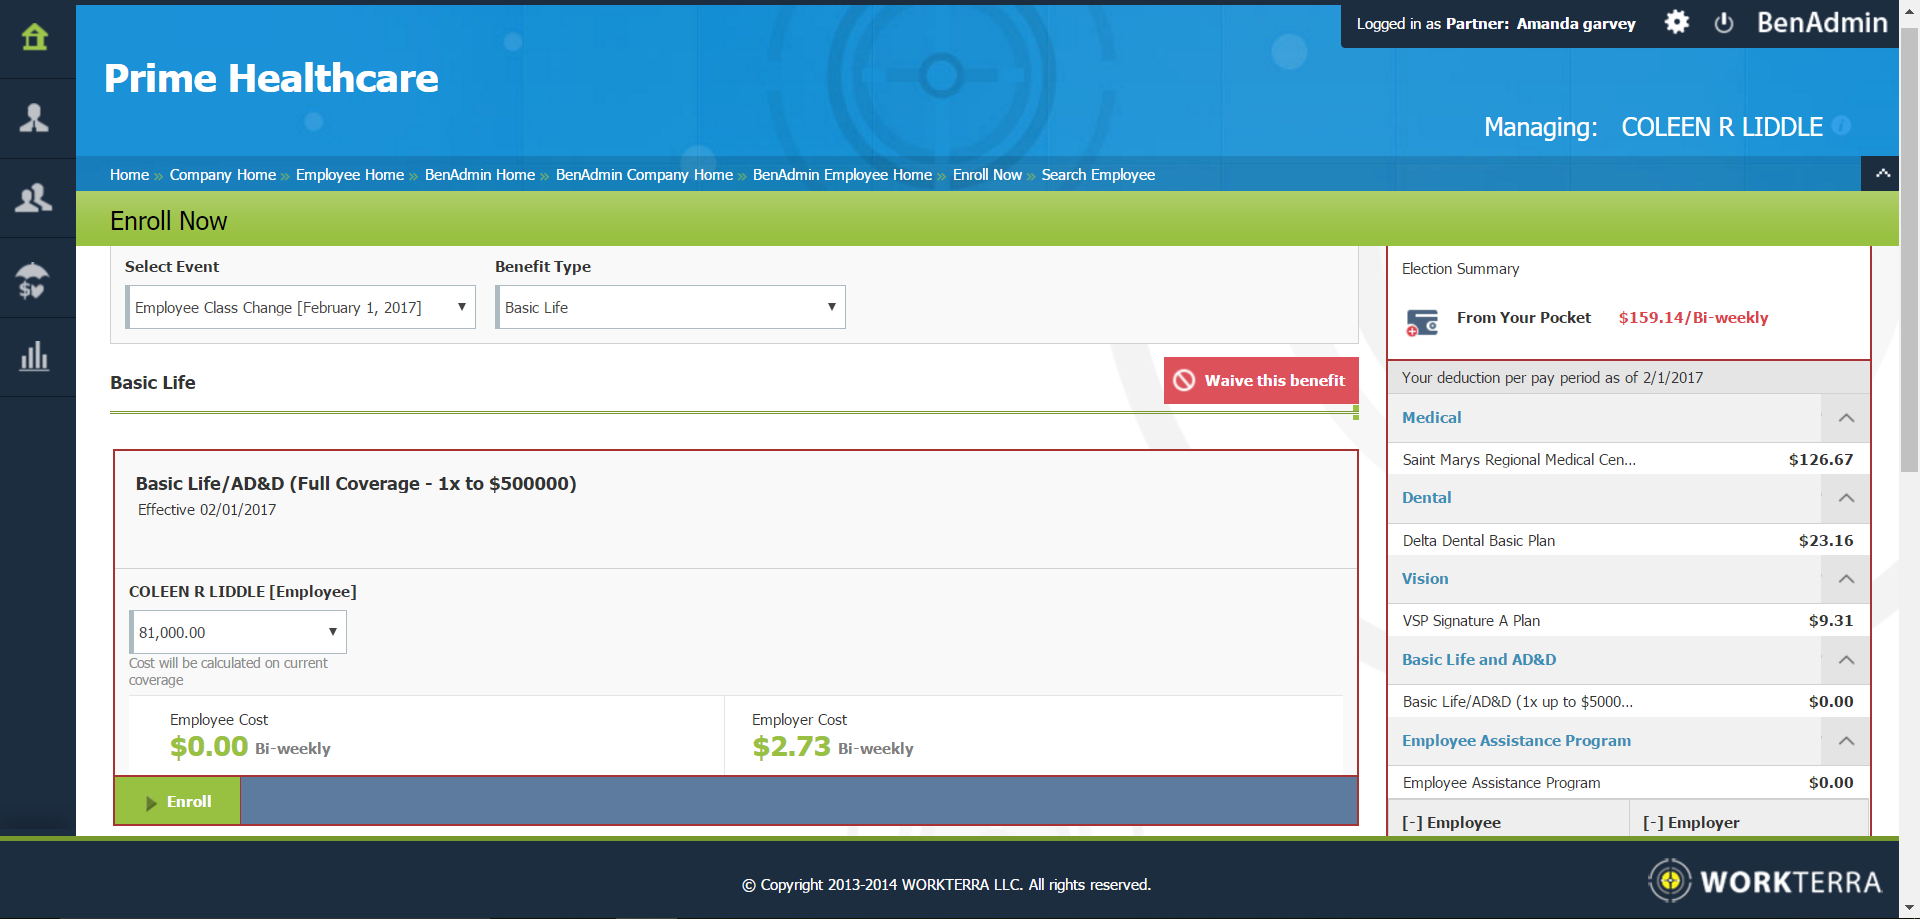Click the Dental section heading link
This screenshot has height=919, width=1920.
coord(1426,497)
